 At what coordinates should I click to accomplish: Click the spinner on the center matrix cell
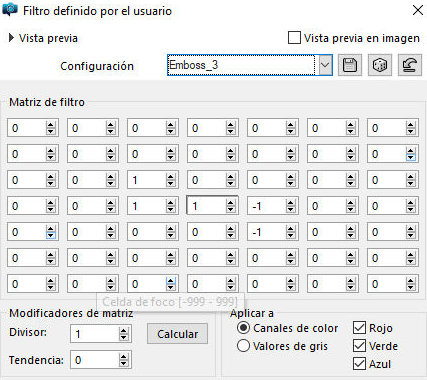(230, 206)
